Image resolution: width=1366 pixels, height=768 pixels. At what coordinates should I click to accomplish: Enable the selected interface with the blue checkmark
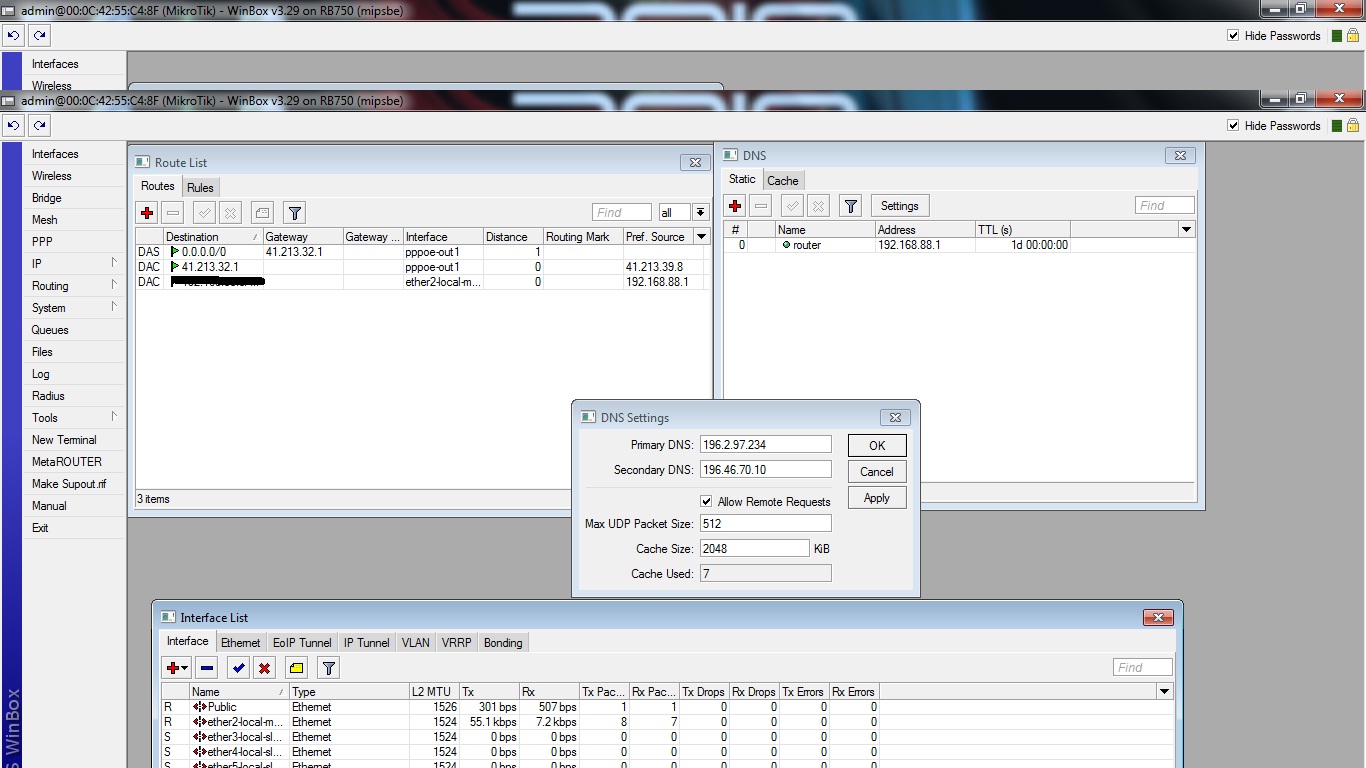click(238, 667)
